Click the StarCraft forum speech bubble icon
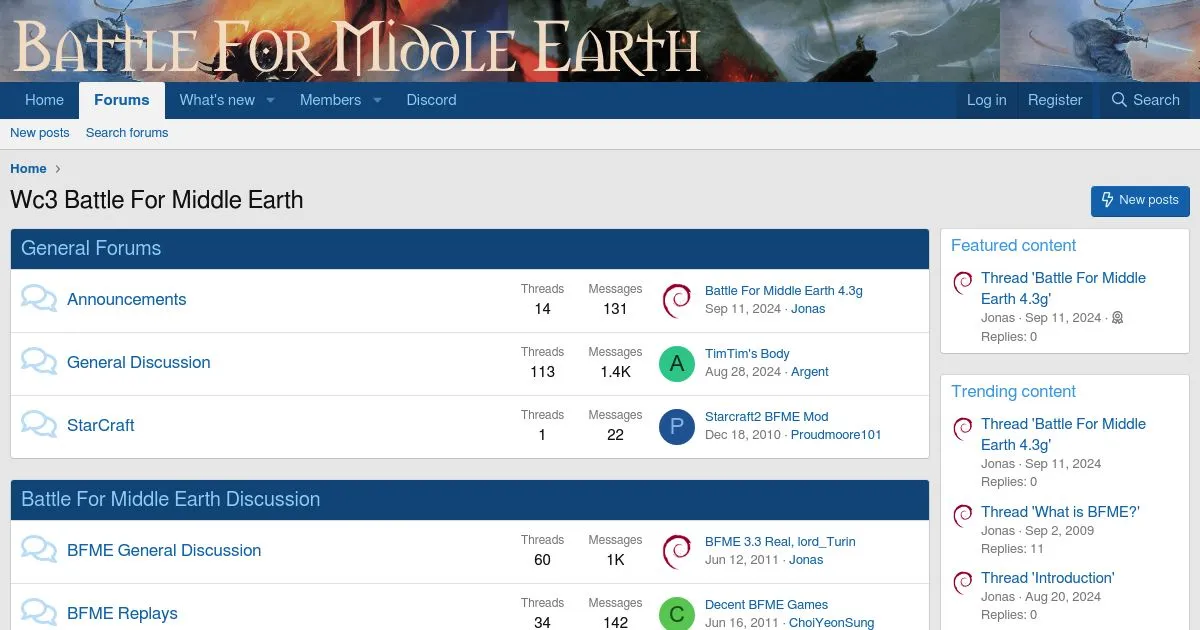 [39, 425]
